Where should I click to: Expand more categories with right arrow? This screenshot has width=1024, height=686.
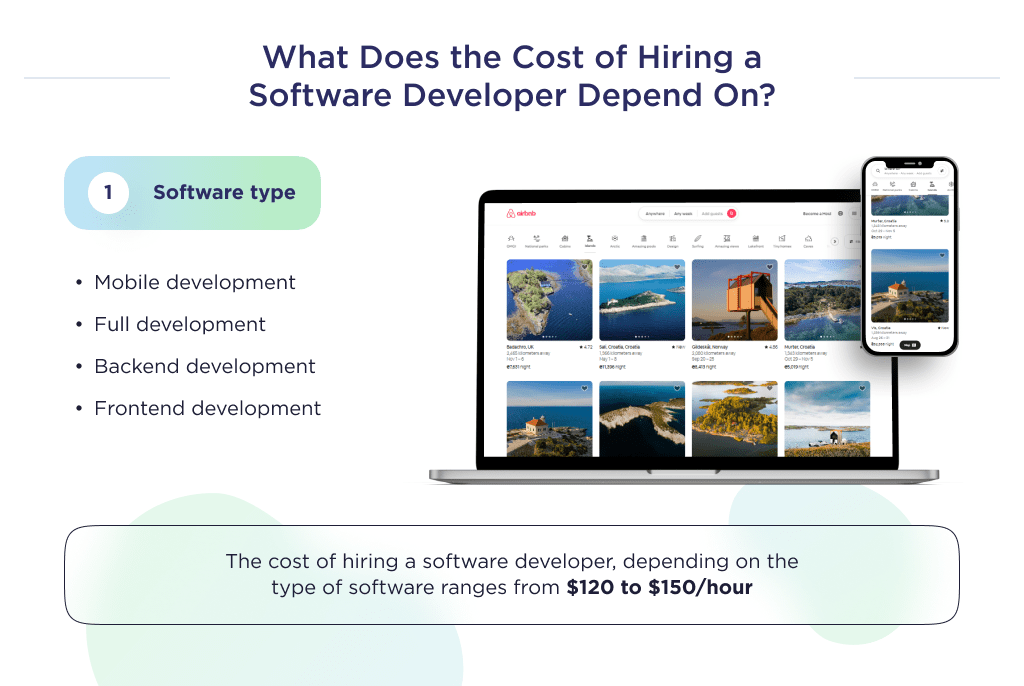[835, 240]
